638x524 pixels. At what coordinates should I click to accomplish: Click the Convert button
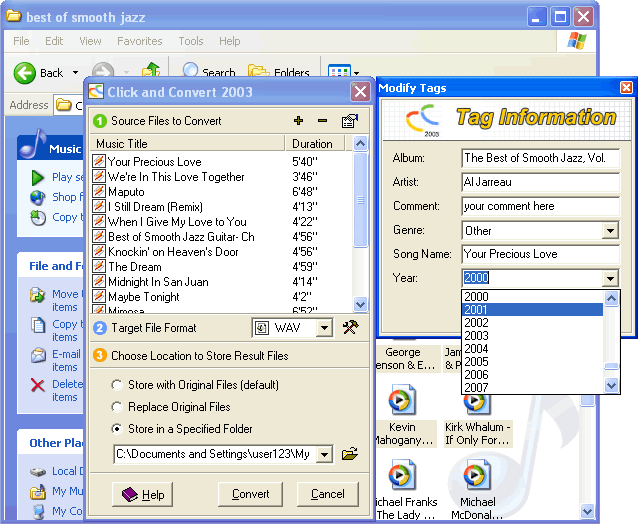(x=250, y=494)
